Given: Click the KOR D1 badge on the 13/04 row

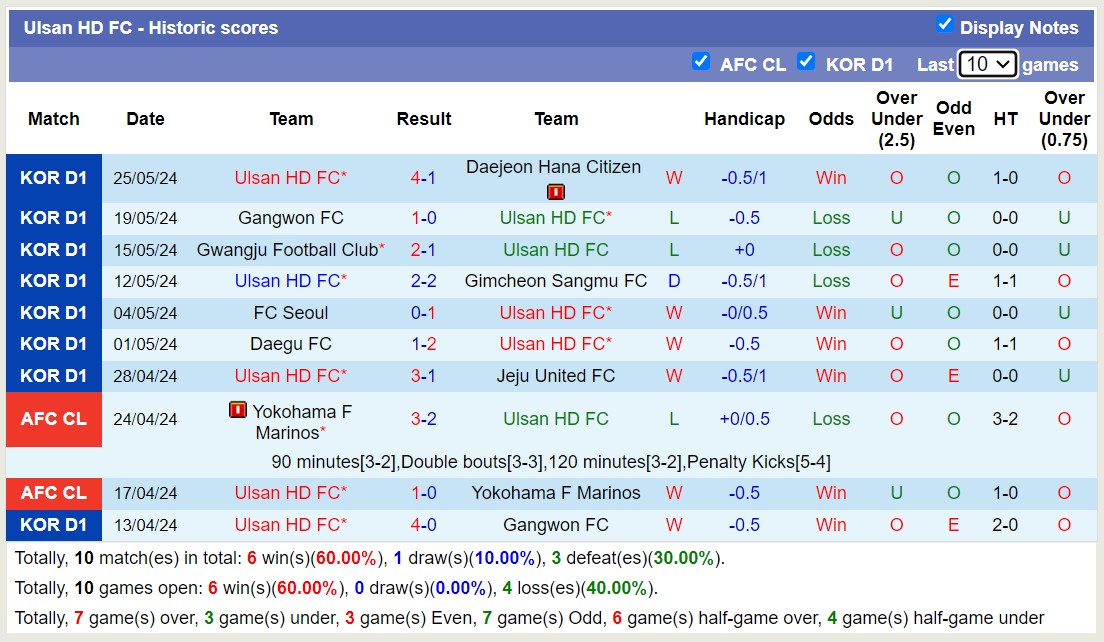Looking at the screenshot, I should coord(54,525).
